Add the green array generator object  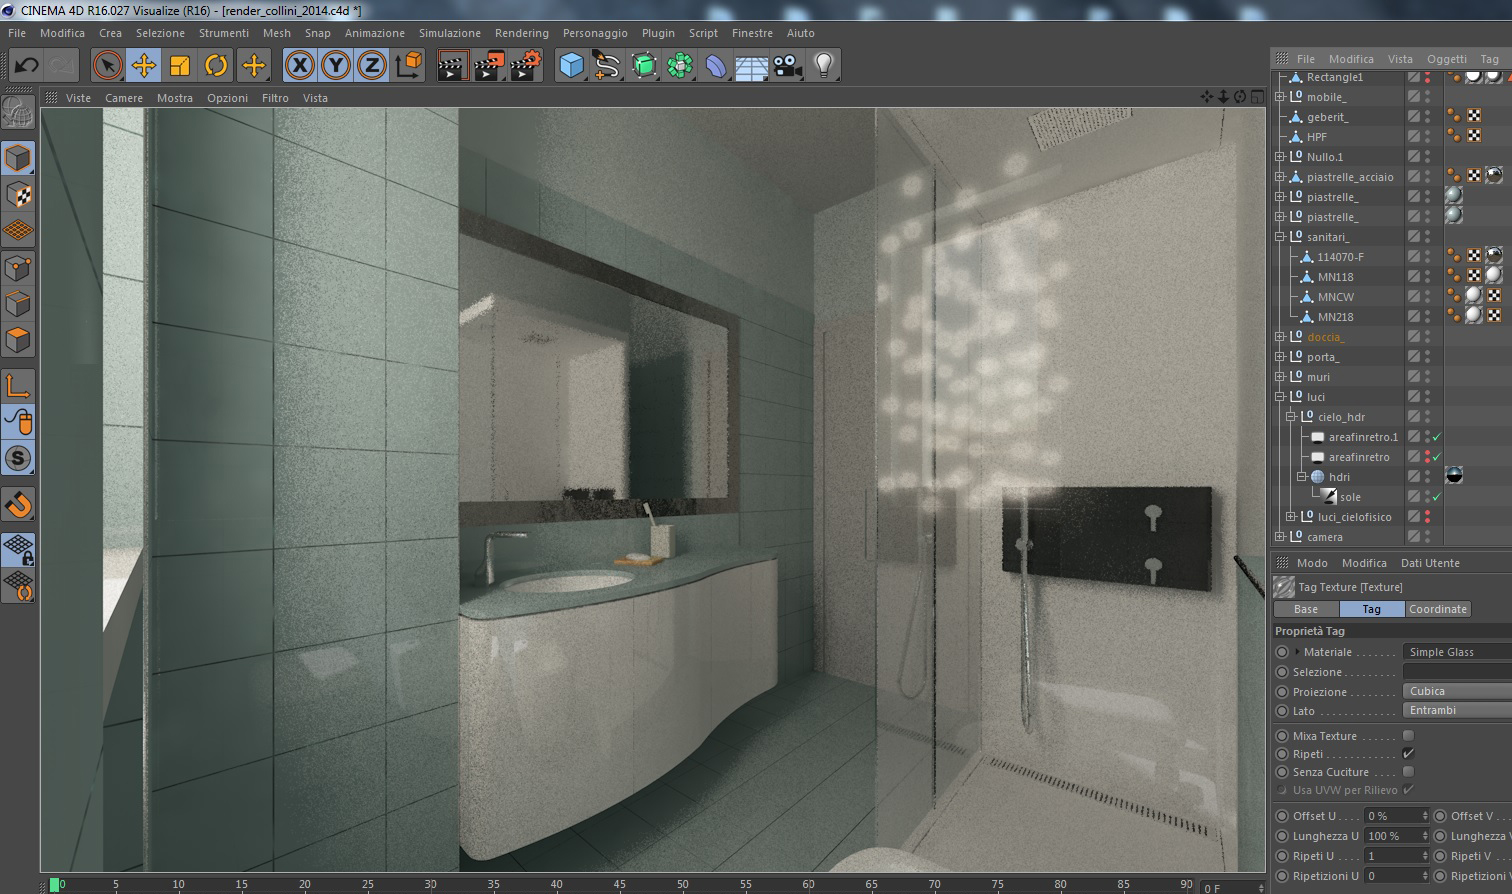(x=680, y=66)
